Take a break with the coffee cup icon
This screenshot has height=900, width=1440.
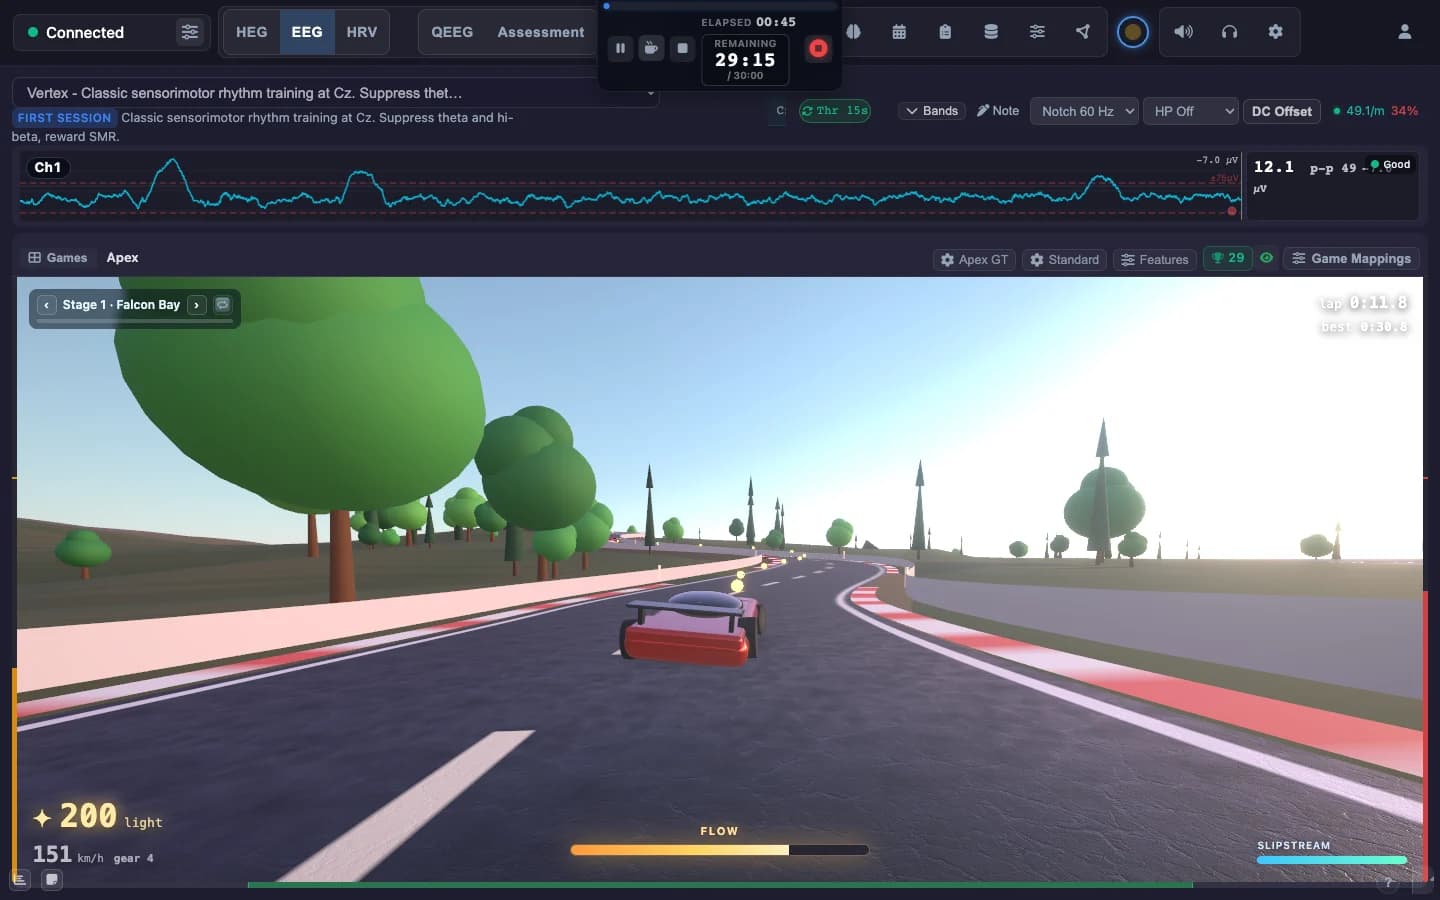pos(651,48)
